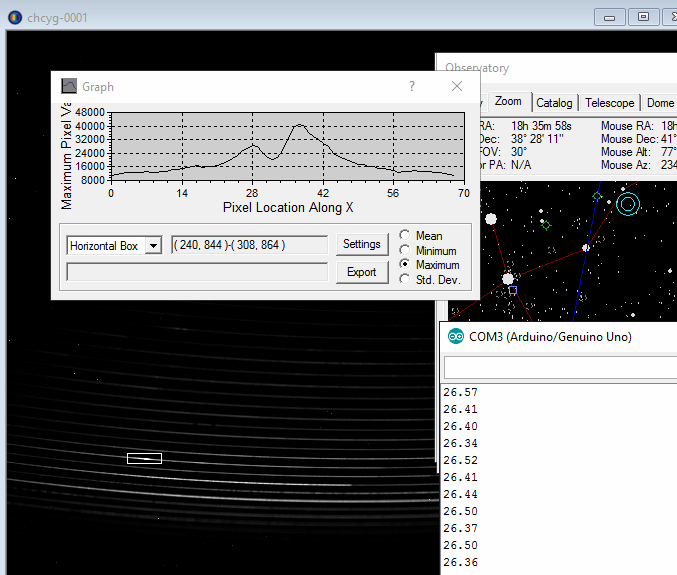Open the Telescope tab
Image resolution: width=677 pixels, height=575 pixels.
[609, 102]
